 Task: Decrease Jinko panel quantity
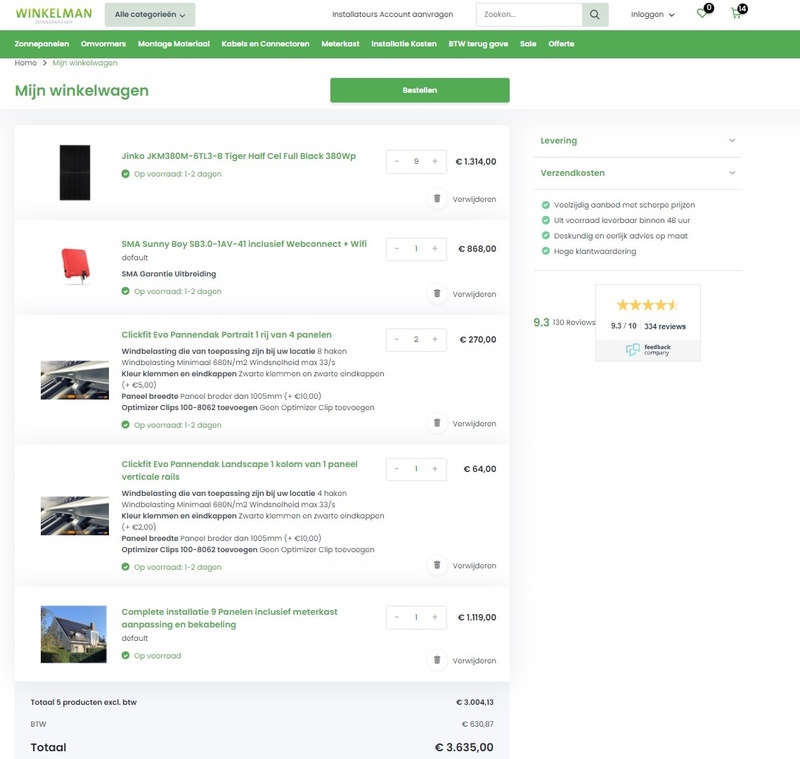point(396,161)
